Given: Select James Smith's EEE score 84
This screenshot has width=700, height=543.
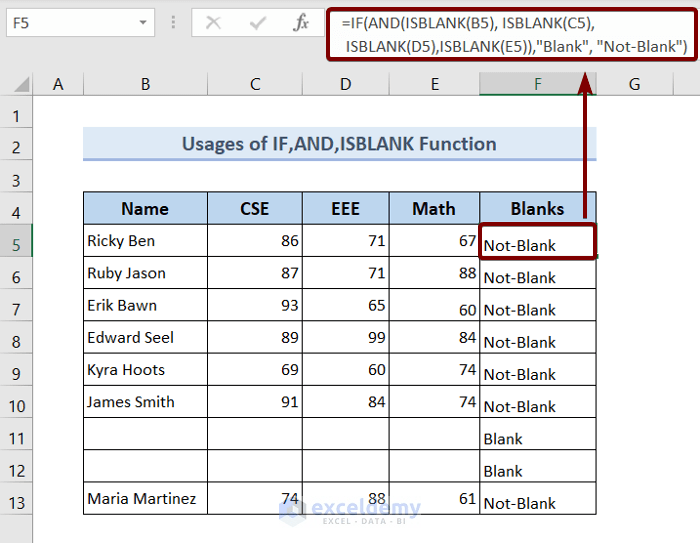Looking at the screenshot, I should (x=346, y=402).
